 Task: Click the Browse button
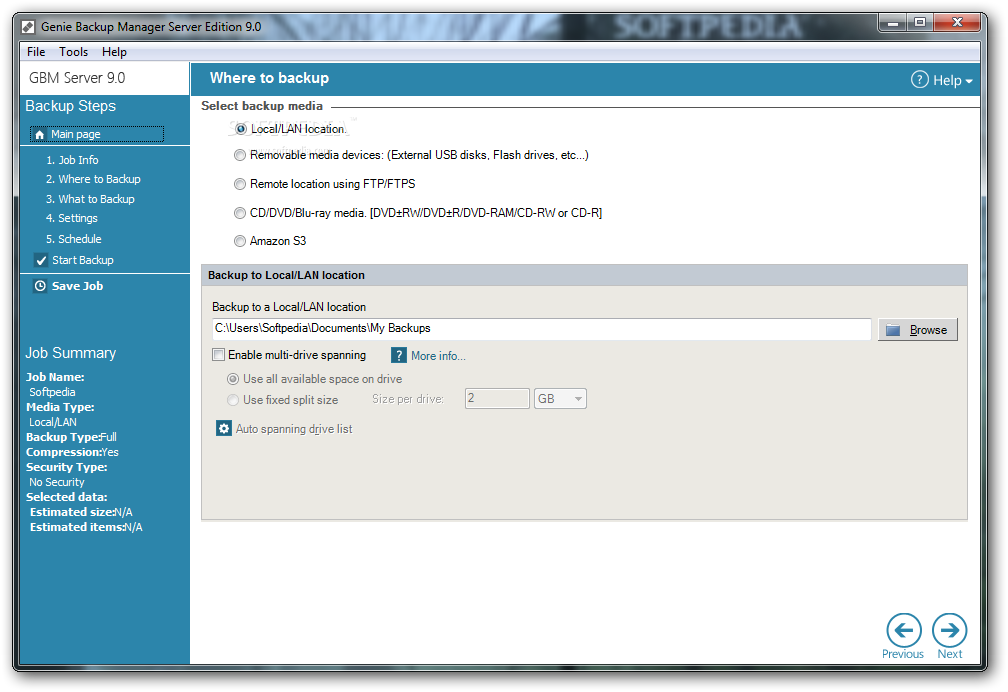click(917, 330)
